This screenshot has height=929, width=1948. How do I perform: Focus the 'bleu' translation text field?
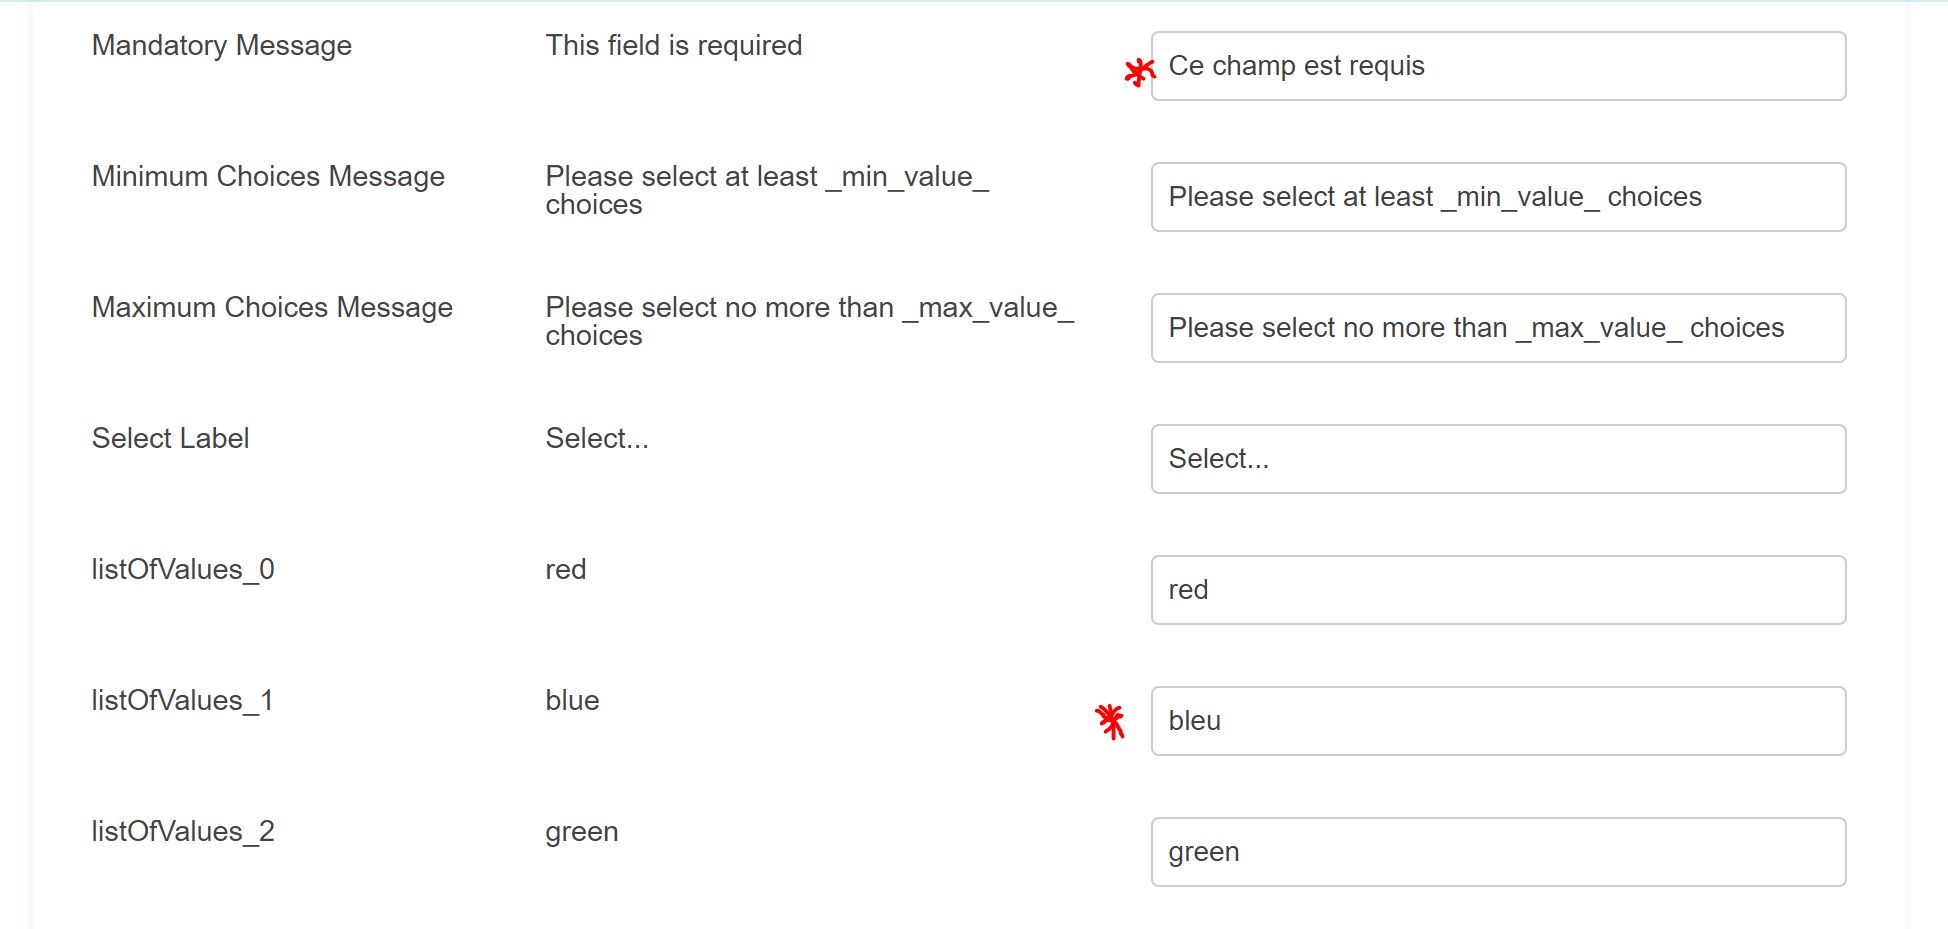1498,721
